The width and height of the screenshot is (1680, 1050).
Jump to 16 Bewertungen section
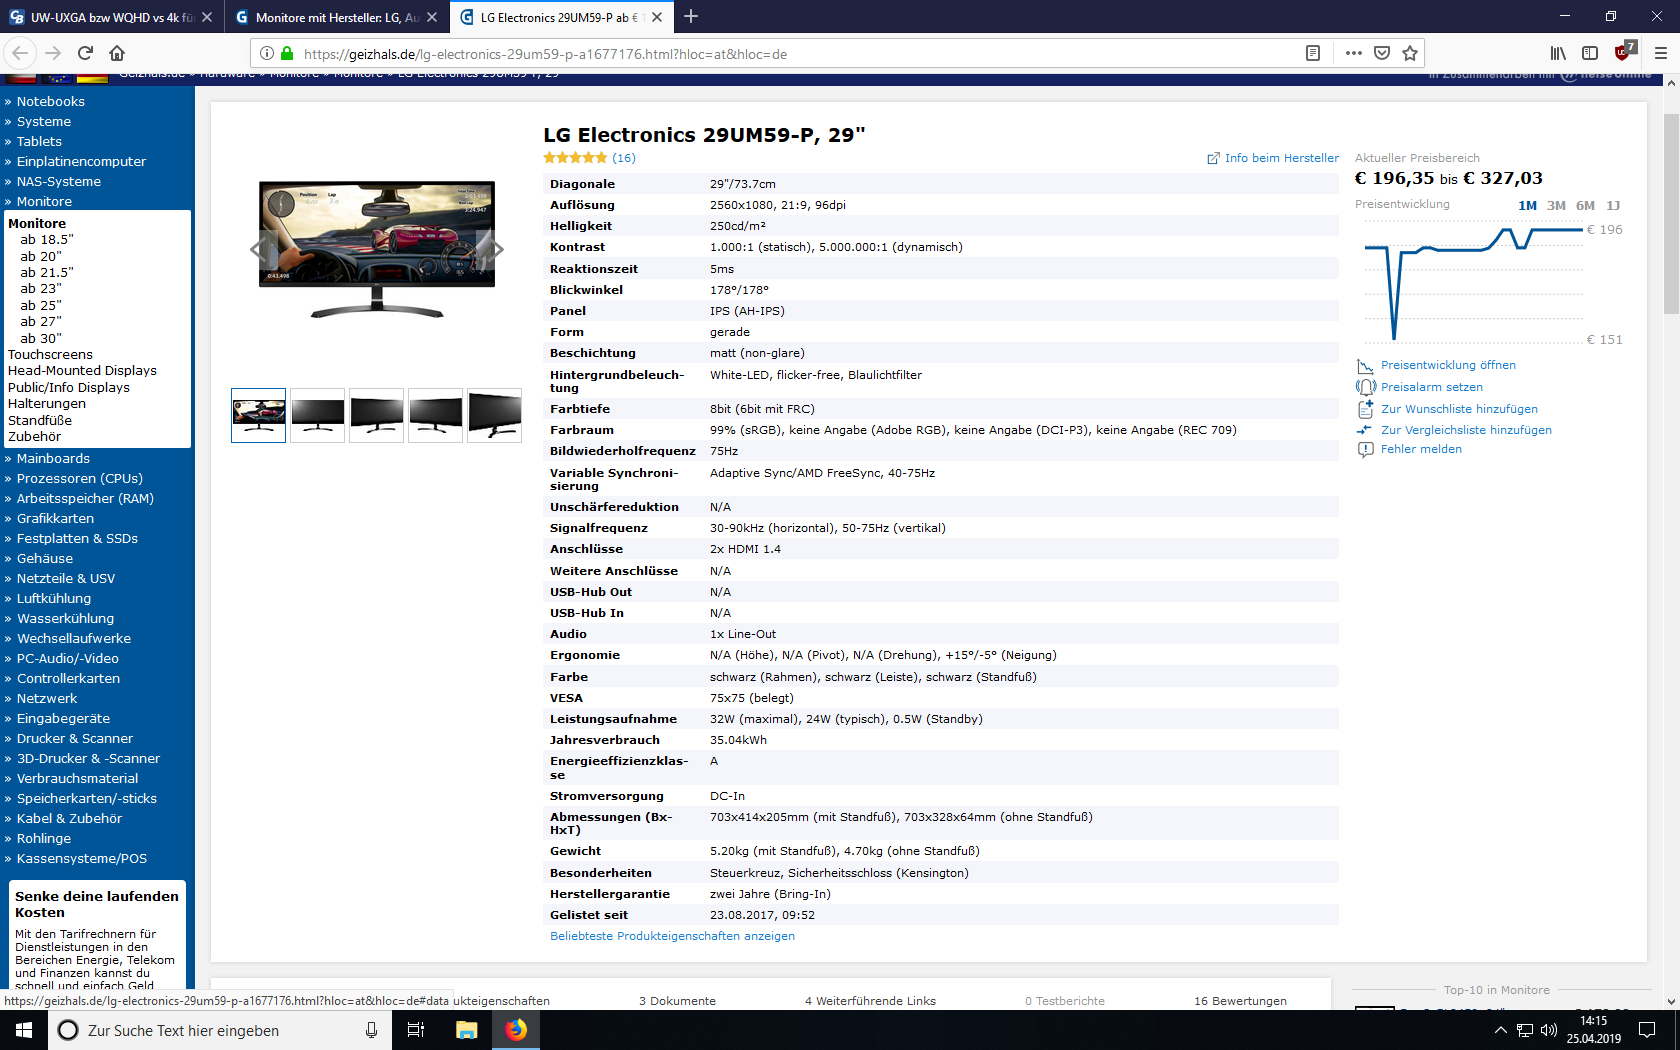point(1240,1001)
